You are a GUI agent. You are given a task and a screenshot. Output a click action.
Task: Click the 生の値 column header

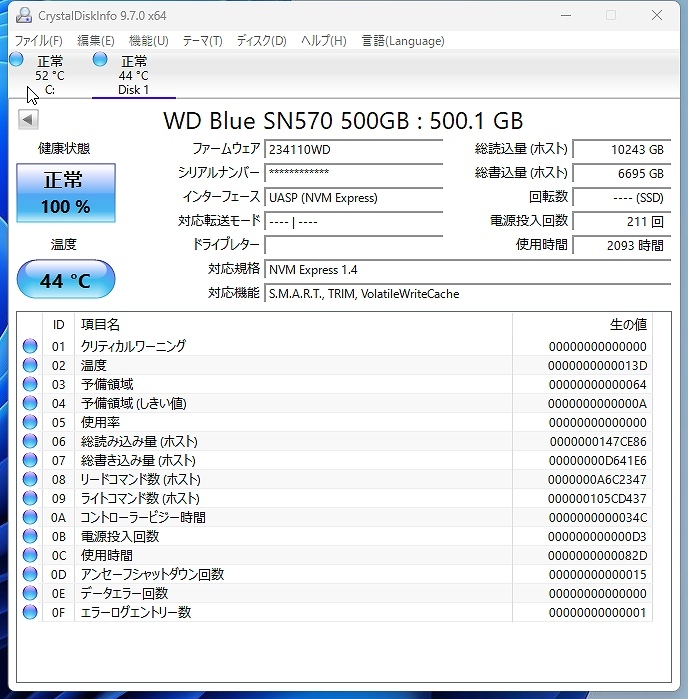tap(582, 325)
